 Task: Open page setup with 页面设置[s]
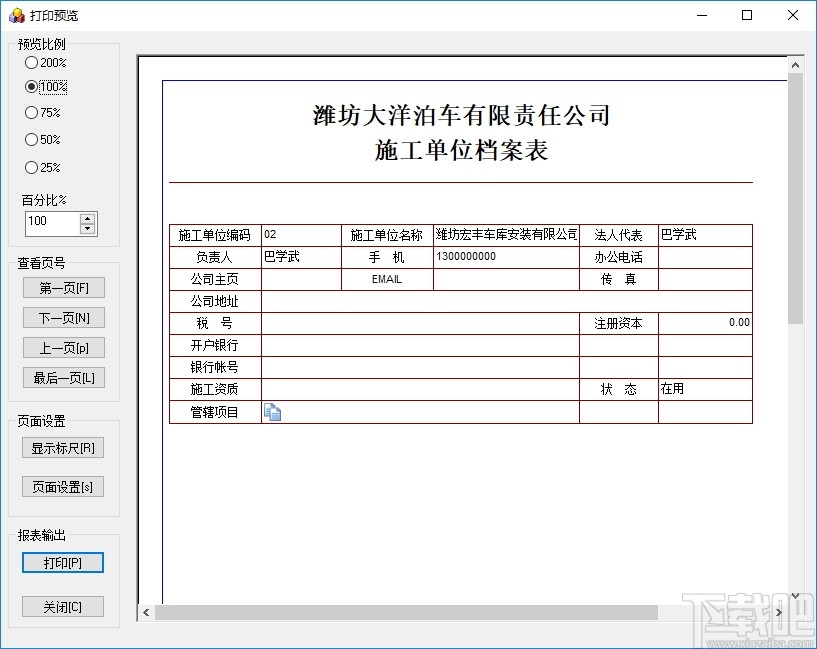(x=62, y=487)
